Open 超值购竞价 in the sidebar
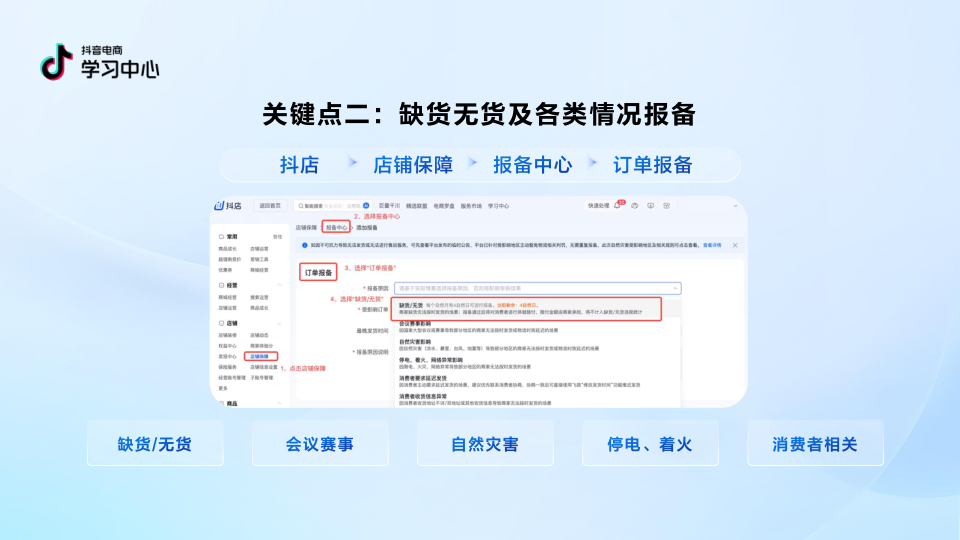 (x=229, y=260)
